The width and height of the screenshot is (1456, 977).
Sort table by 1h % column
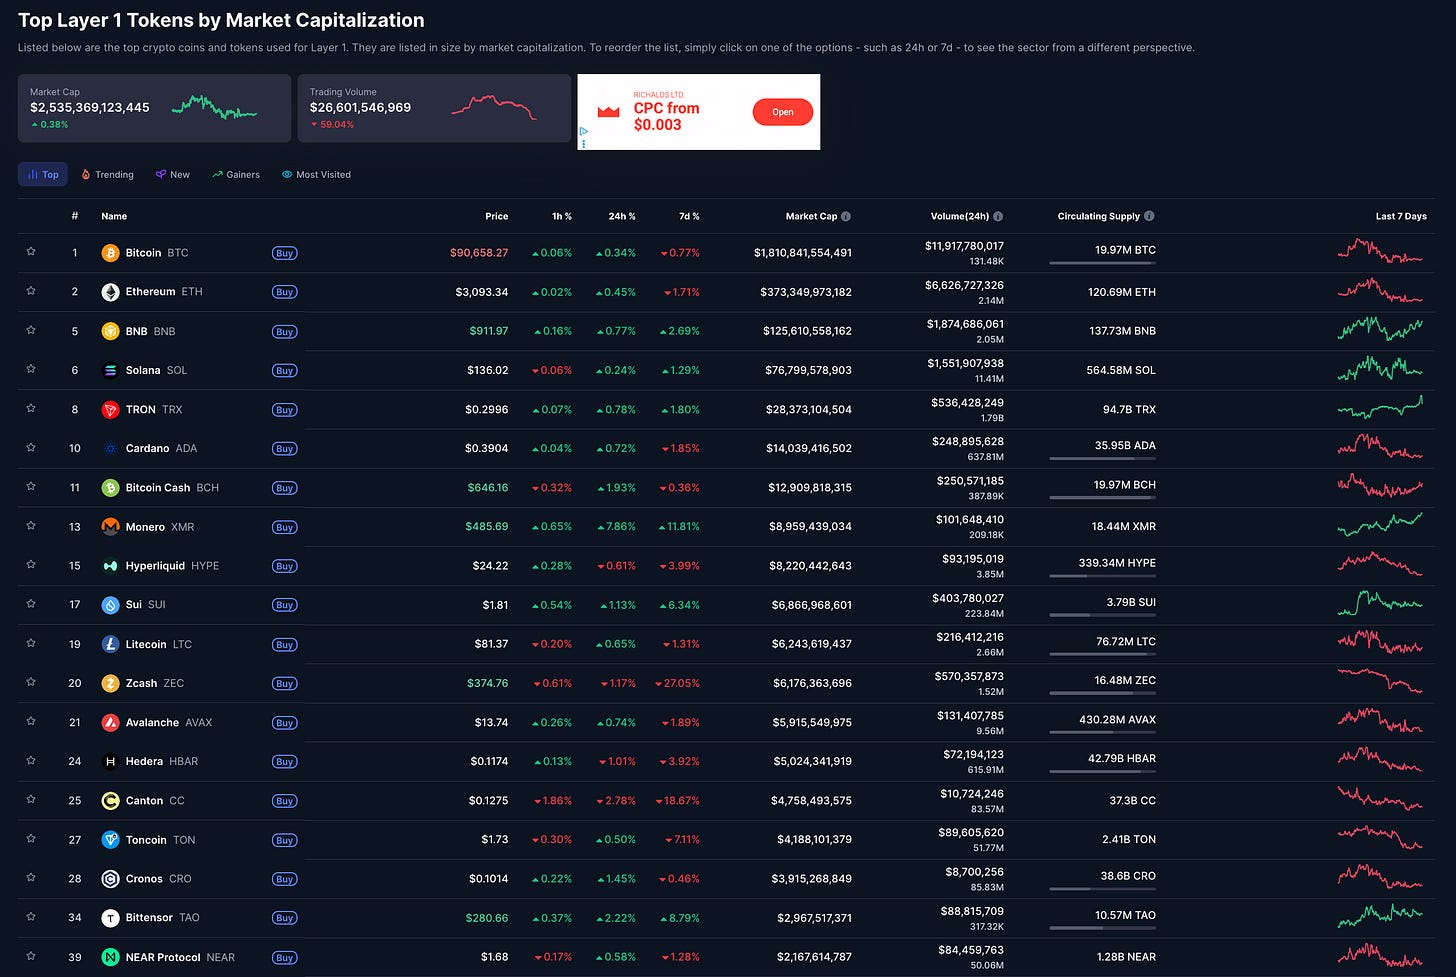click(x=562, y=216)
